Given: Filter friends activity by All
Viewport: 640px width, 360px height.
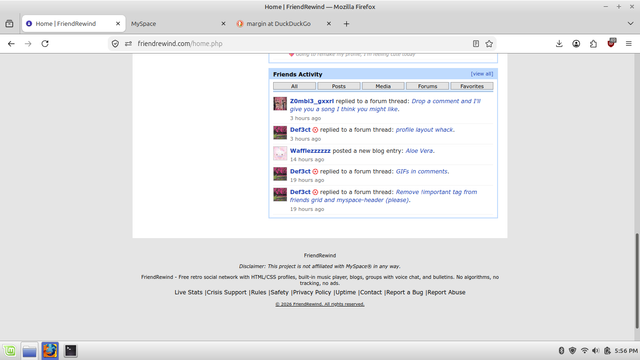Looking at the screenshot, I should point(294,86).
